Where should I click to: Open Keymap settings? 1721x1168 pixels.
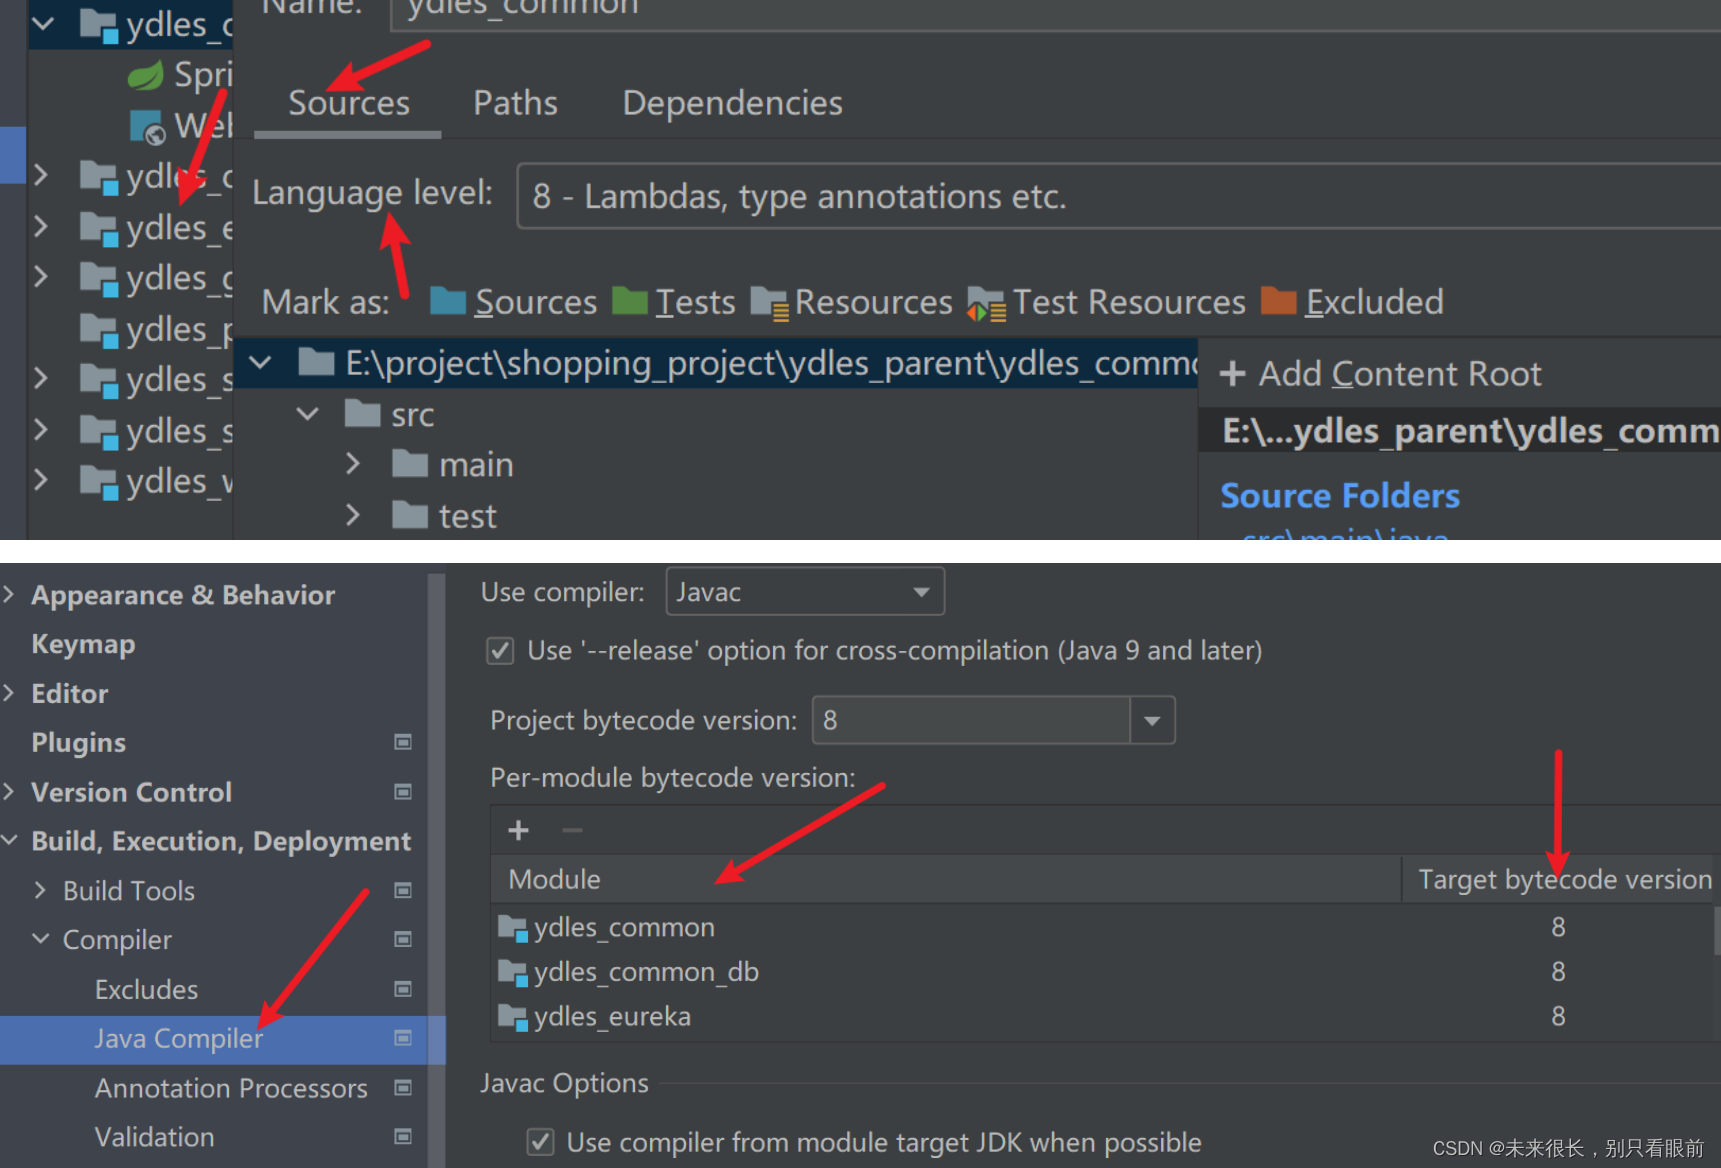tap(83, 644)
